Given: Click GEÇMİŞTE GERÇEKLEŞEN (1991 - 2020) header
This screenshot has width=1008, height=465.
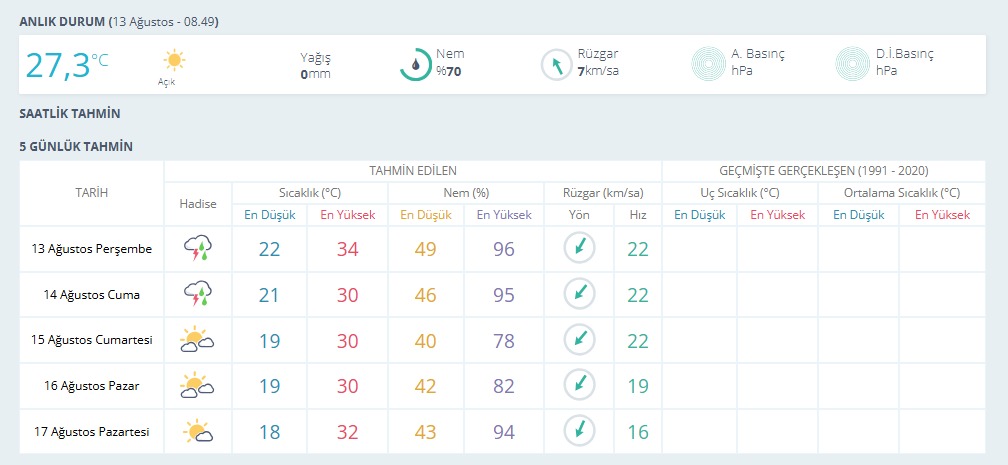Looking at the screenshot, I should [x=824, y=171].
